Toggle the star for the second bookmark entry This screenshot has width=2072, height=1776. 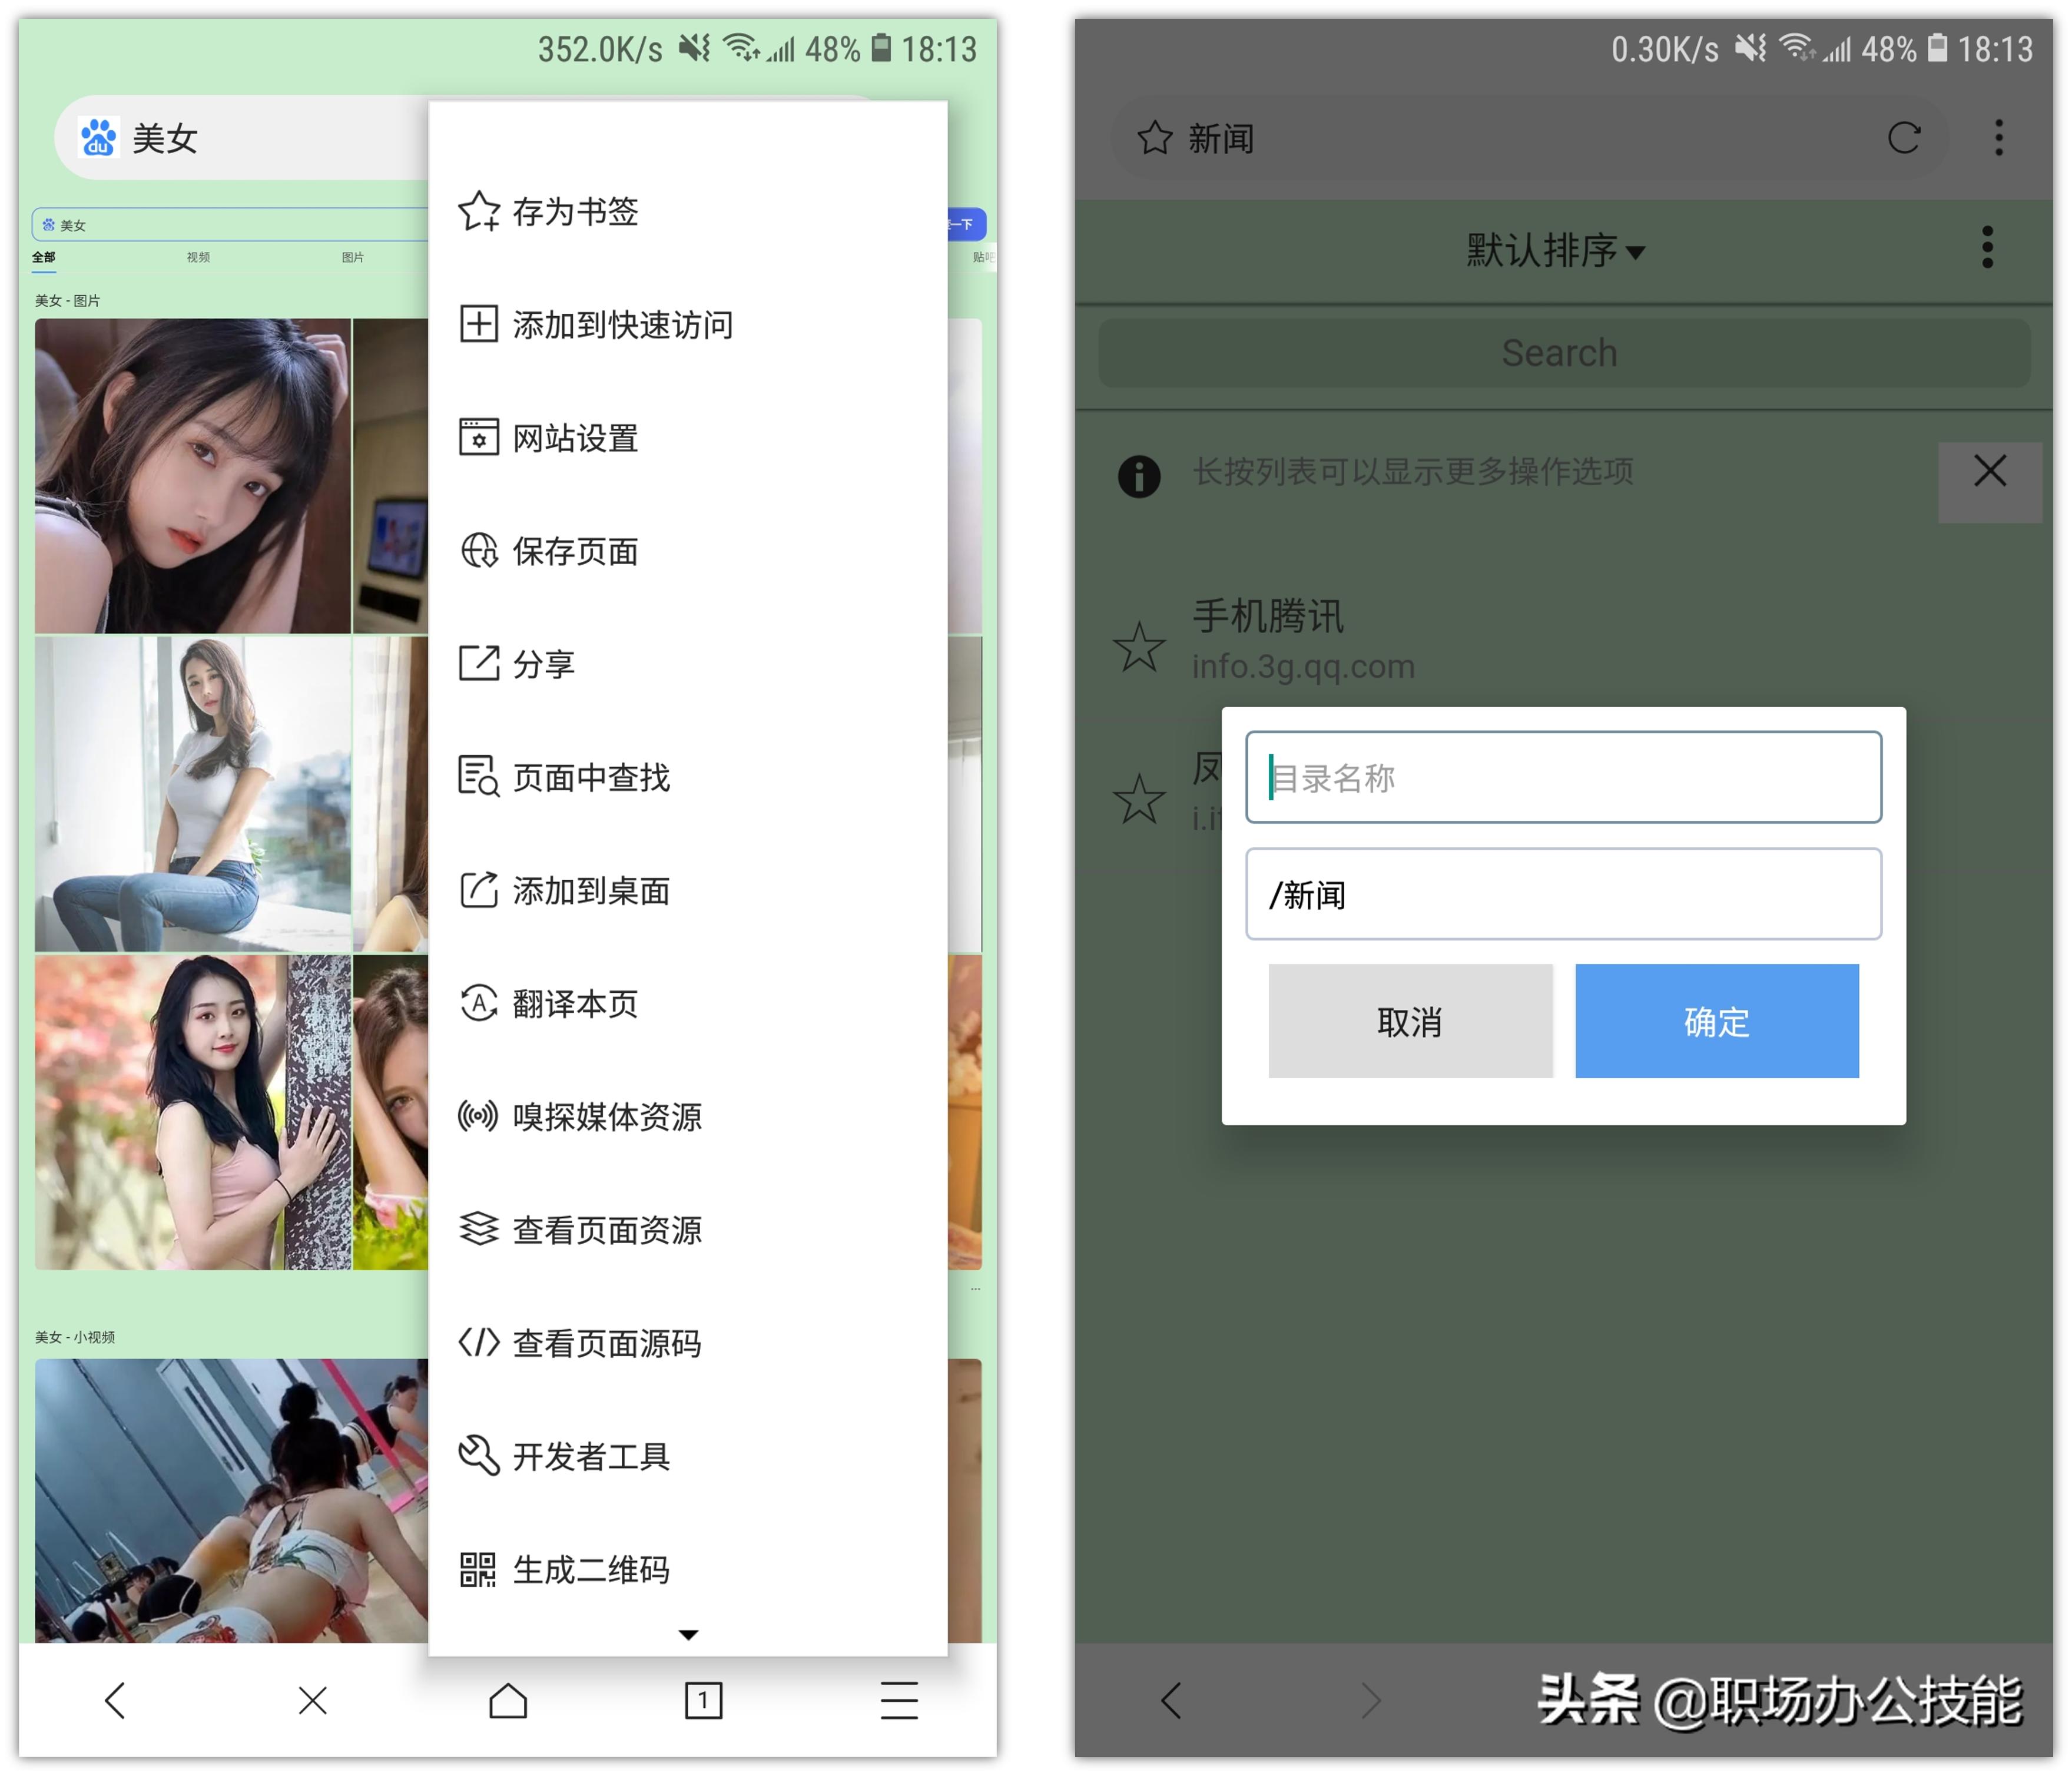click(1140, 795)
